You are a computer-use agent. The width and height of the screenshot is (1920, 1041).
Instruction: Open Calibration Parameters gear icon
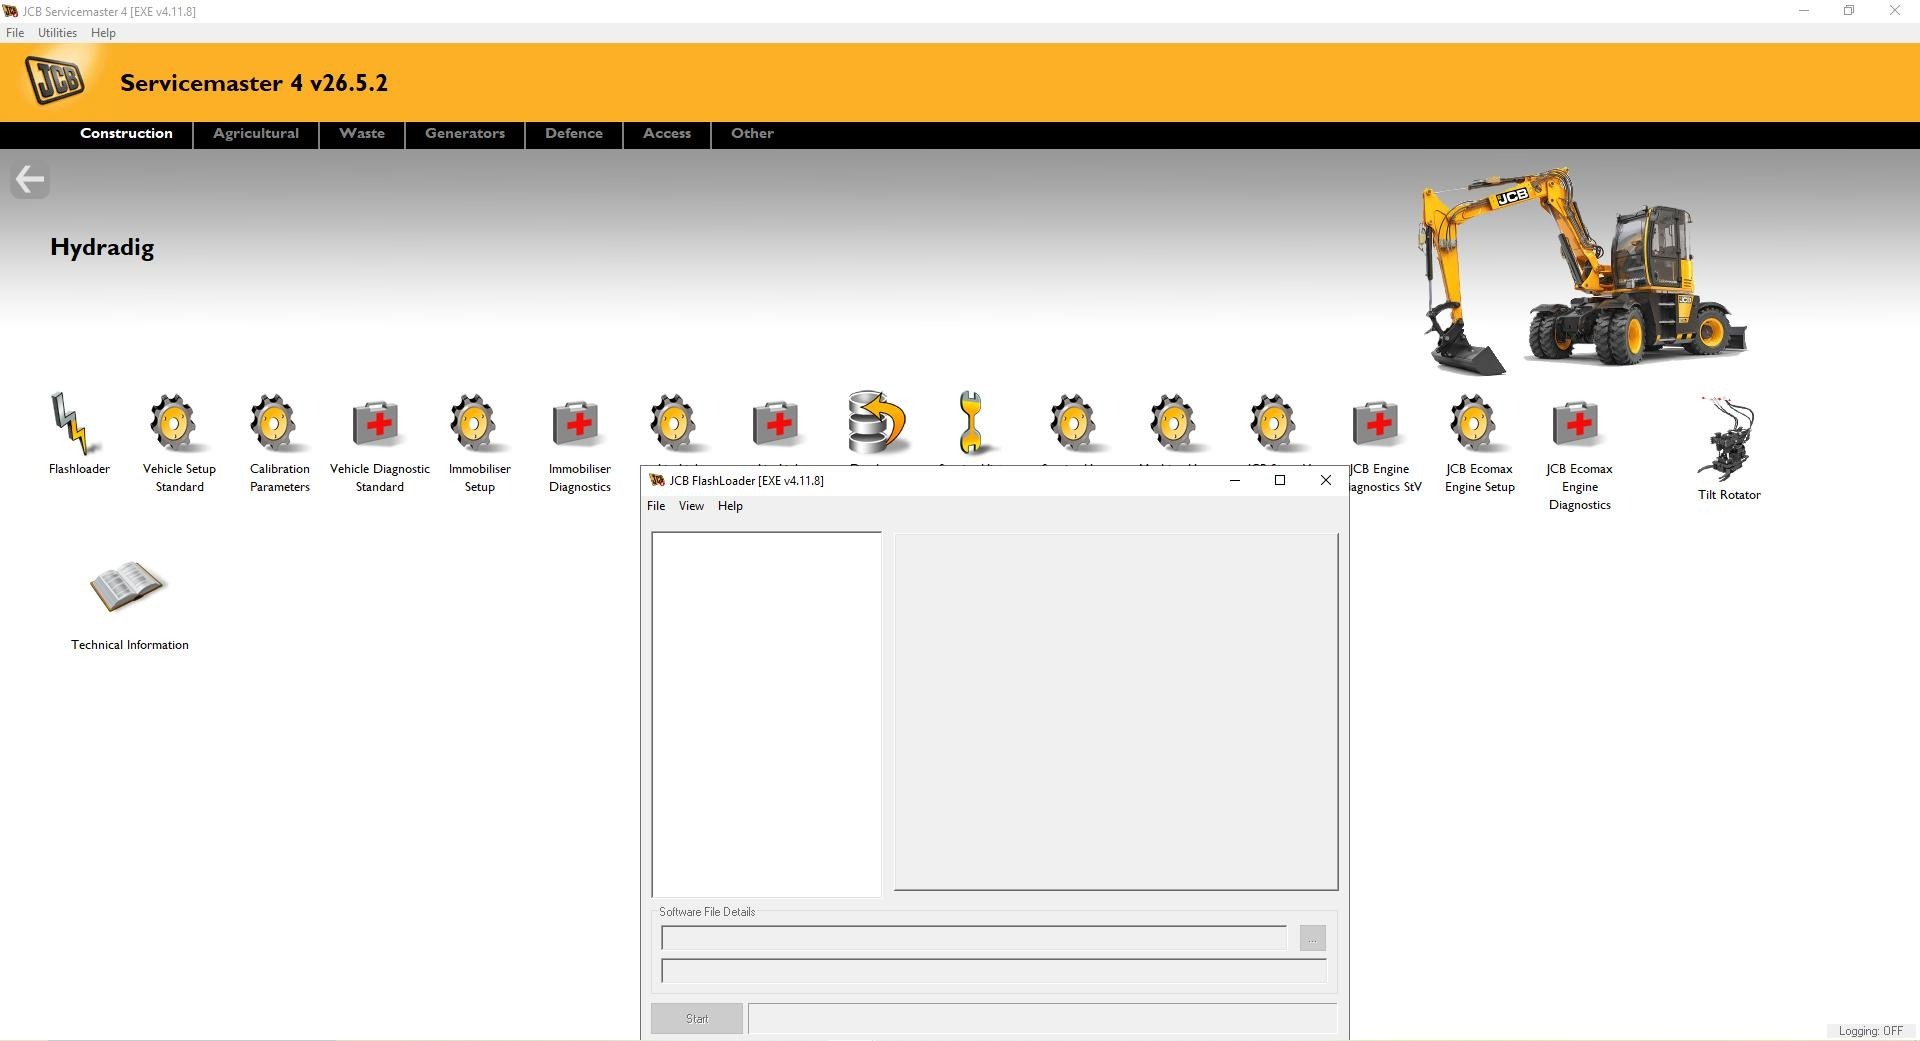pos(277,423)
